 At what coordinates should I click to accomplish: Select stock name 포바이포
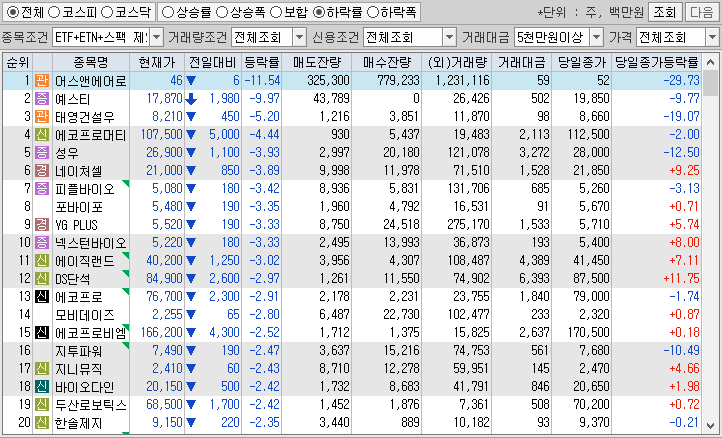[x=79, y=206]
